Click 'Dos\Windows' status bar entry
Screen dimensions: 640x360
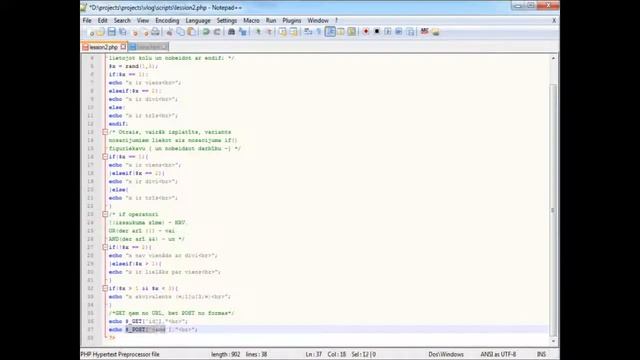click(x=446, y=354)
